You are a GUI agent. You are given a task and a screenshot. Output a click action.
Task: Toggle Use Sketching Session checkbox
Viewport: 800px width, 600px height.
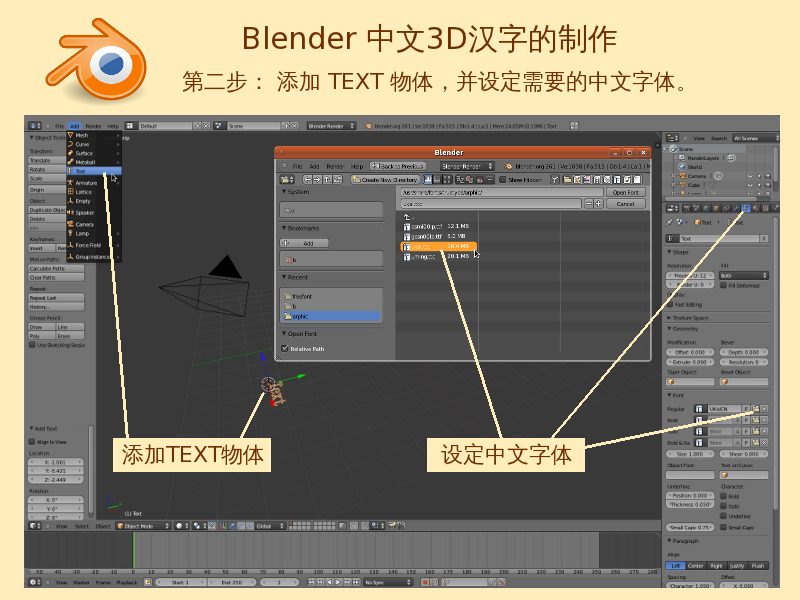tap(32, 345)
